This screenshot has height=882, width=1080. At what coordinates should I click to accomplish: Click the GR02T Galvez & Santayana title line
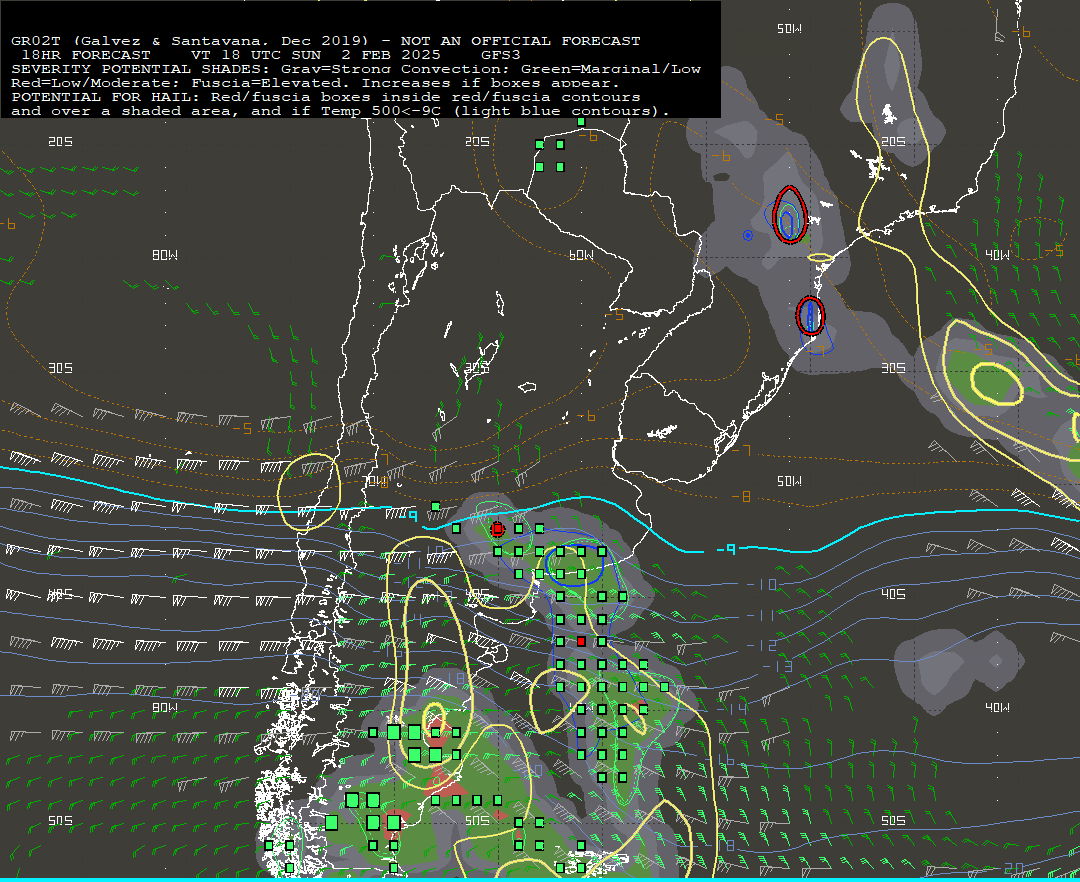coord(326,41)
